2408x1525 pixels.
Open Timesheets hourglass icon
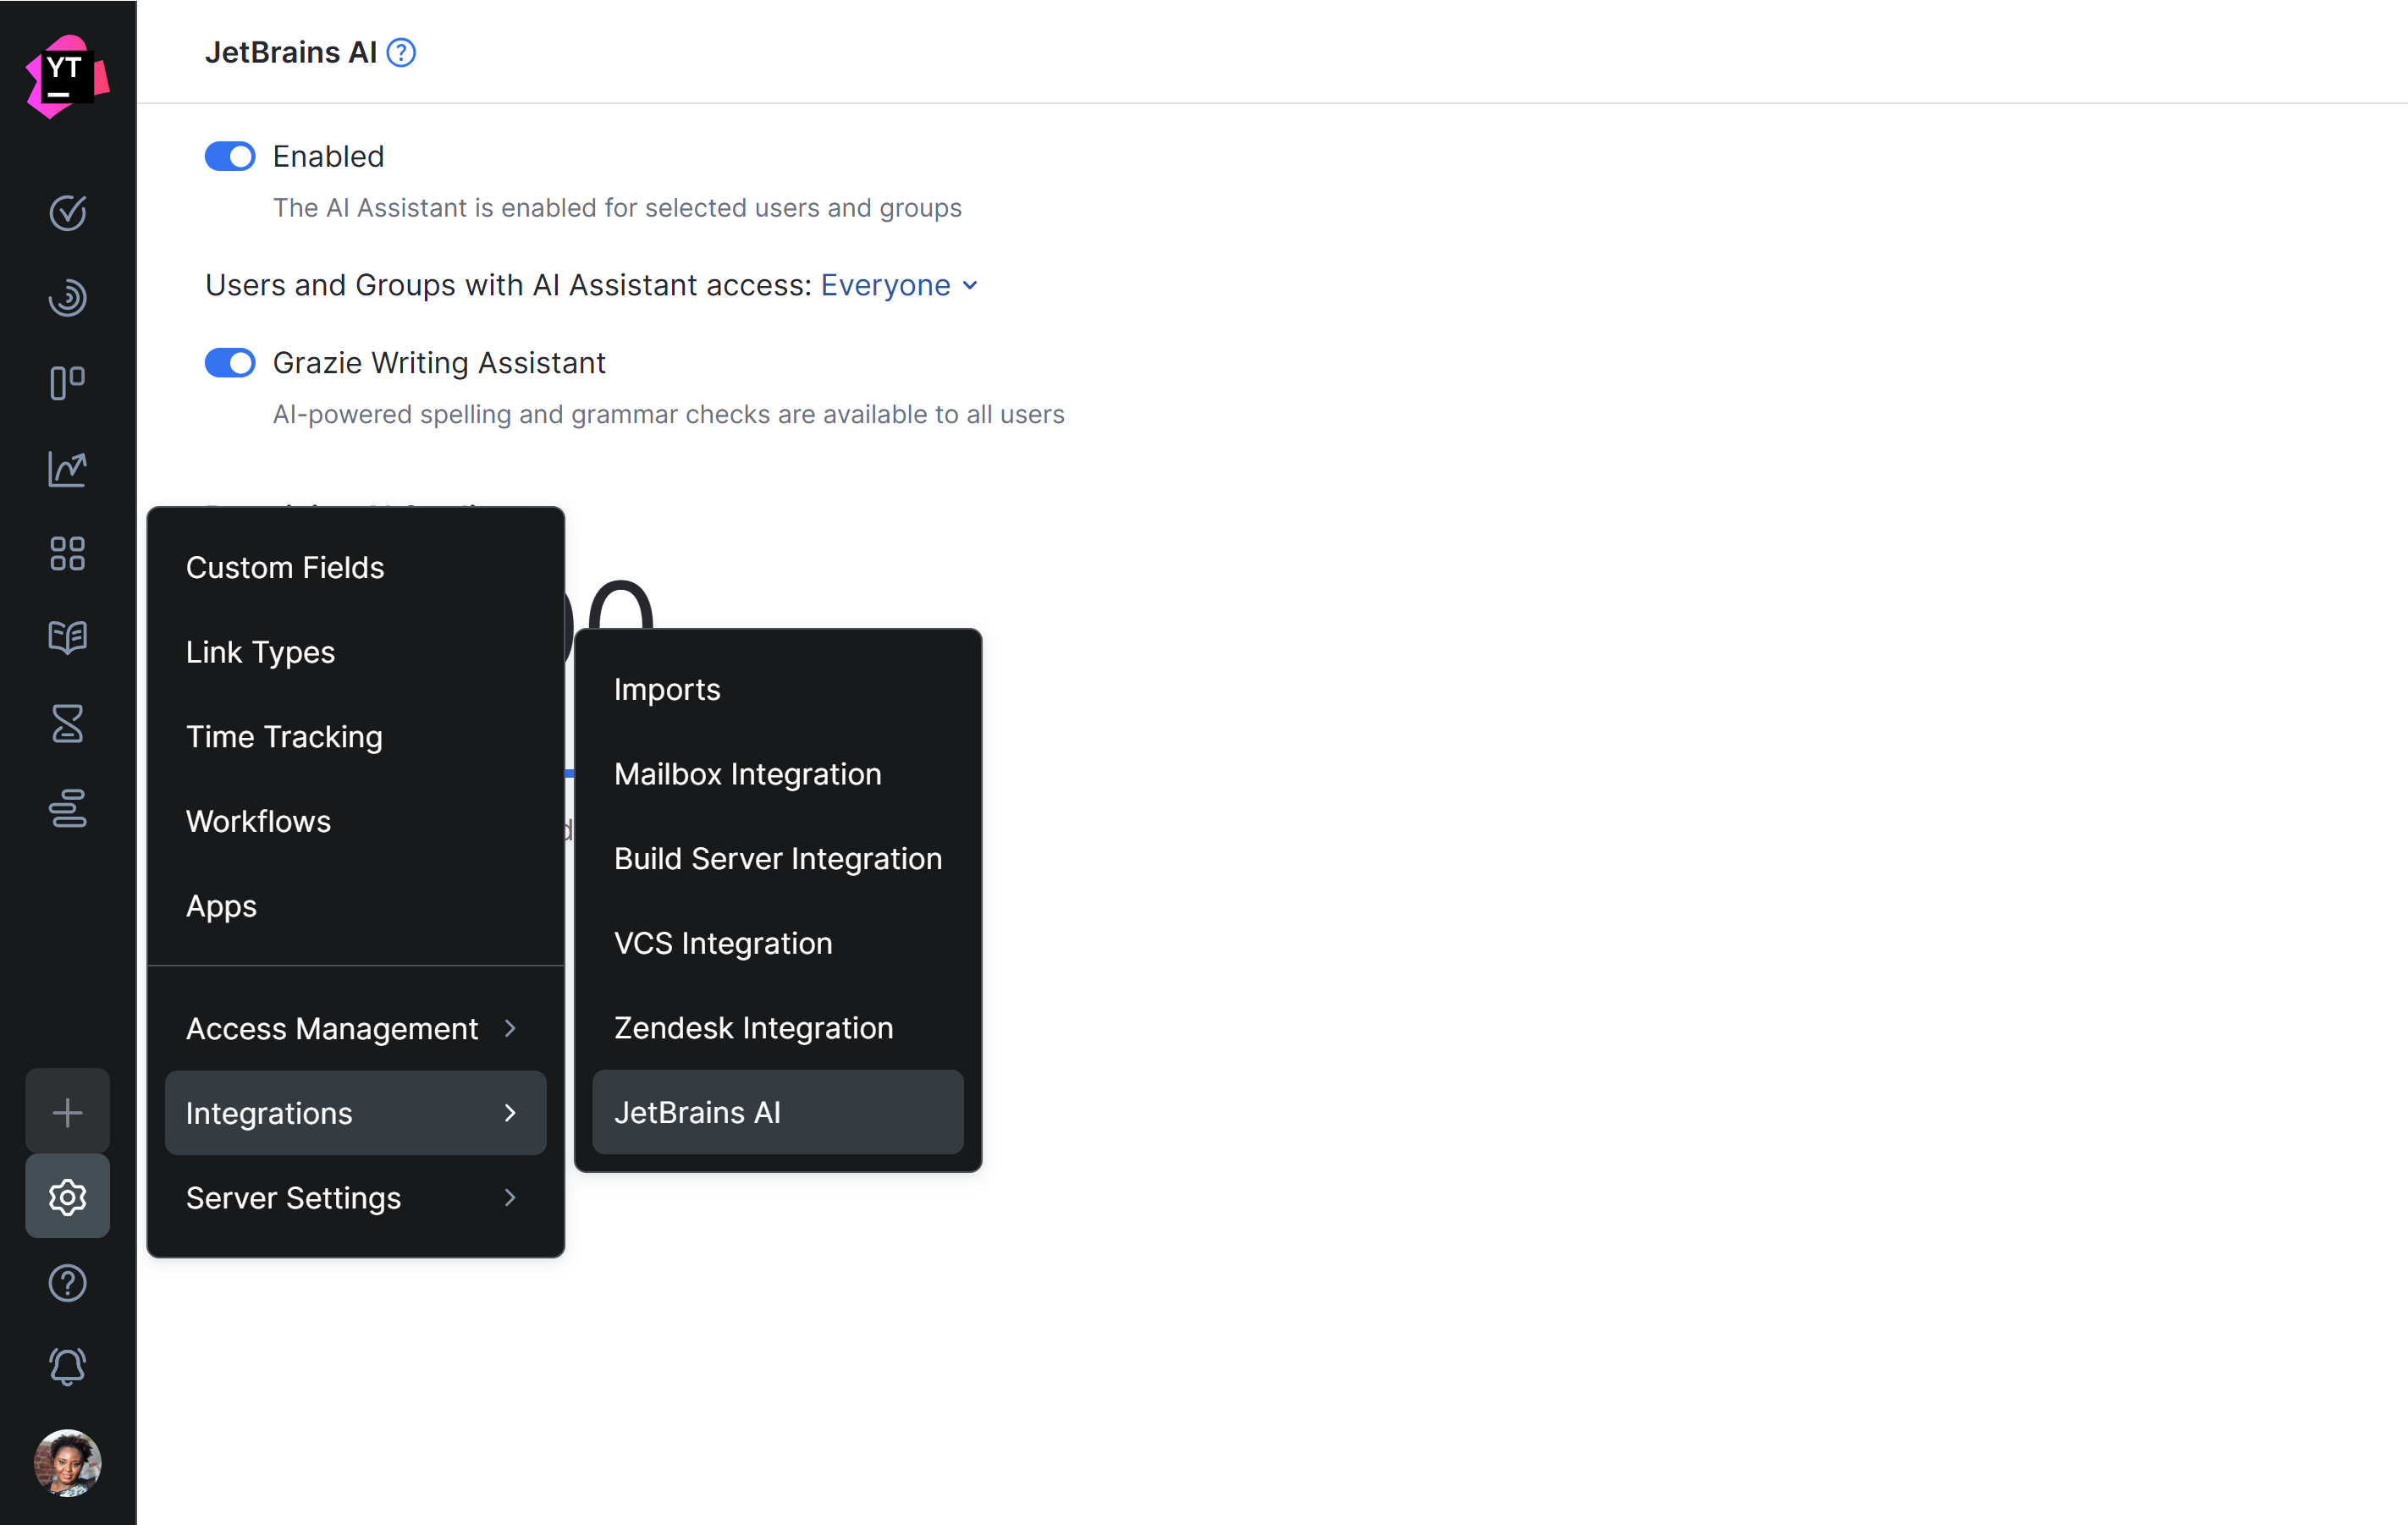click(67, 723)
